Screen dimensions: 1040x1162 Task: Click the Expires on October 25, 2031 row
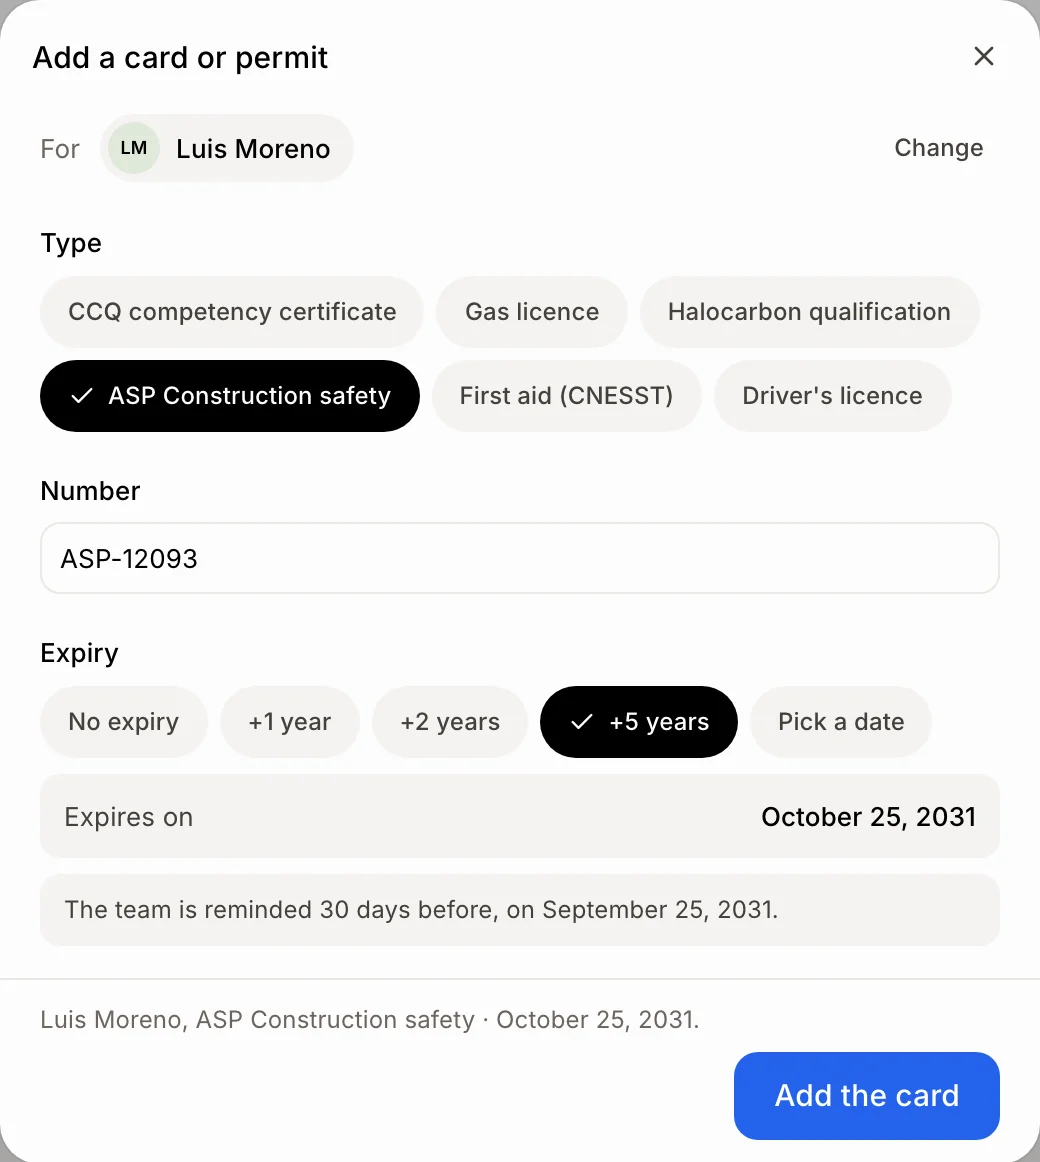coord(520,817)
